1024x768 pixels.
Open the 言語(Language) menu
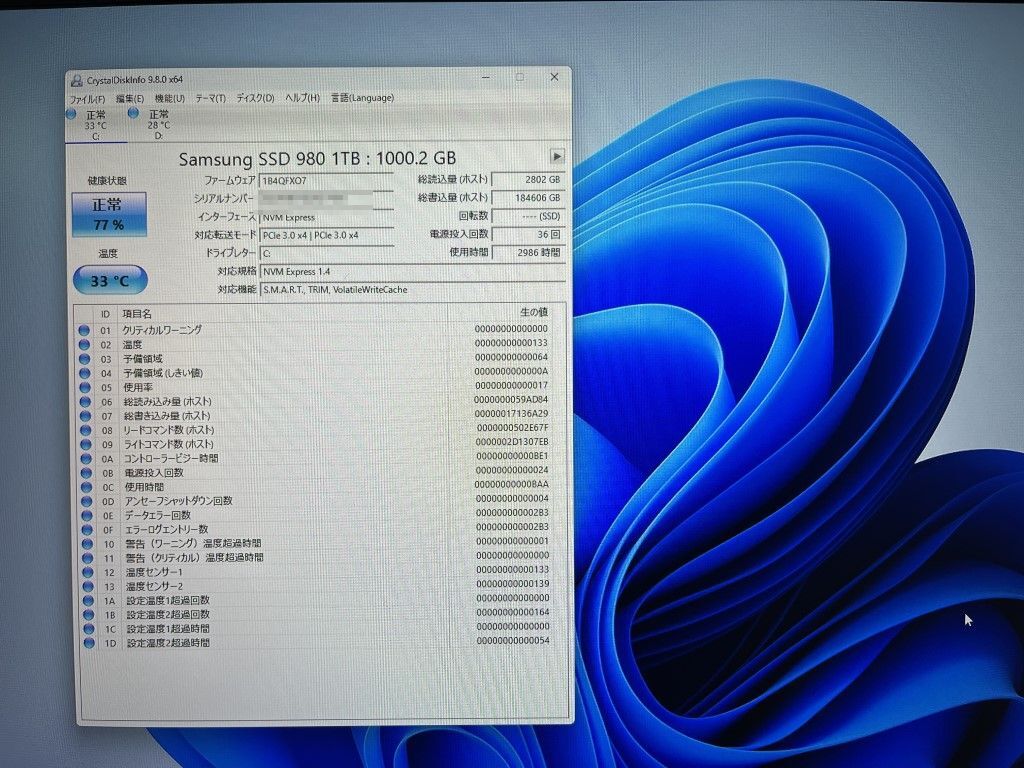tap(362, 97)
